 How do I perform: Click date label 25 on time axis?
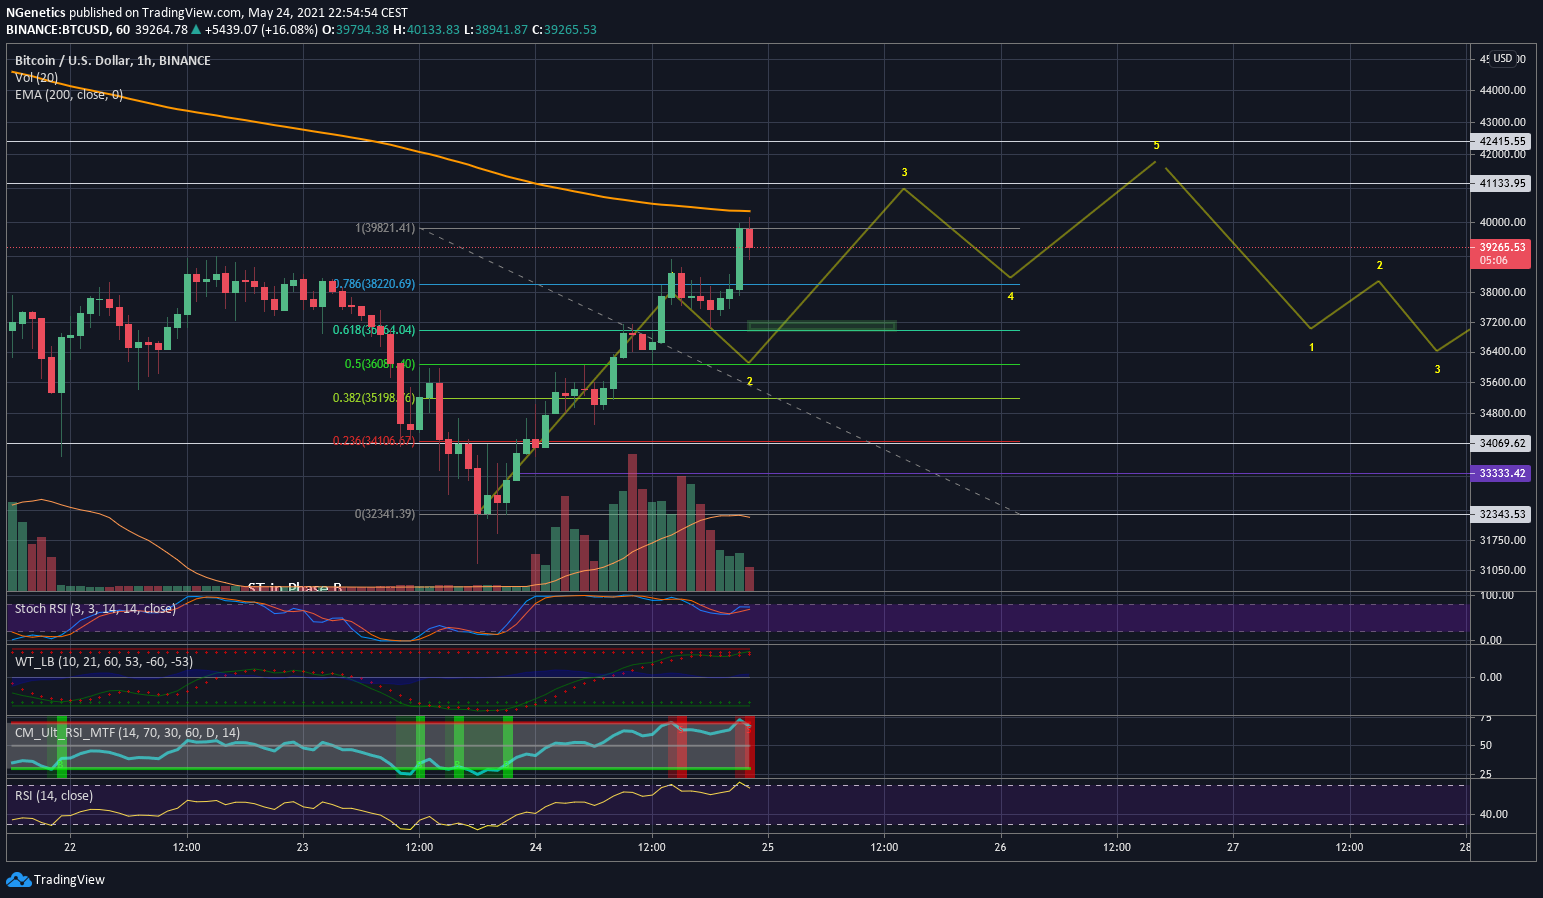click(768, 847)
